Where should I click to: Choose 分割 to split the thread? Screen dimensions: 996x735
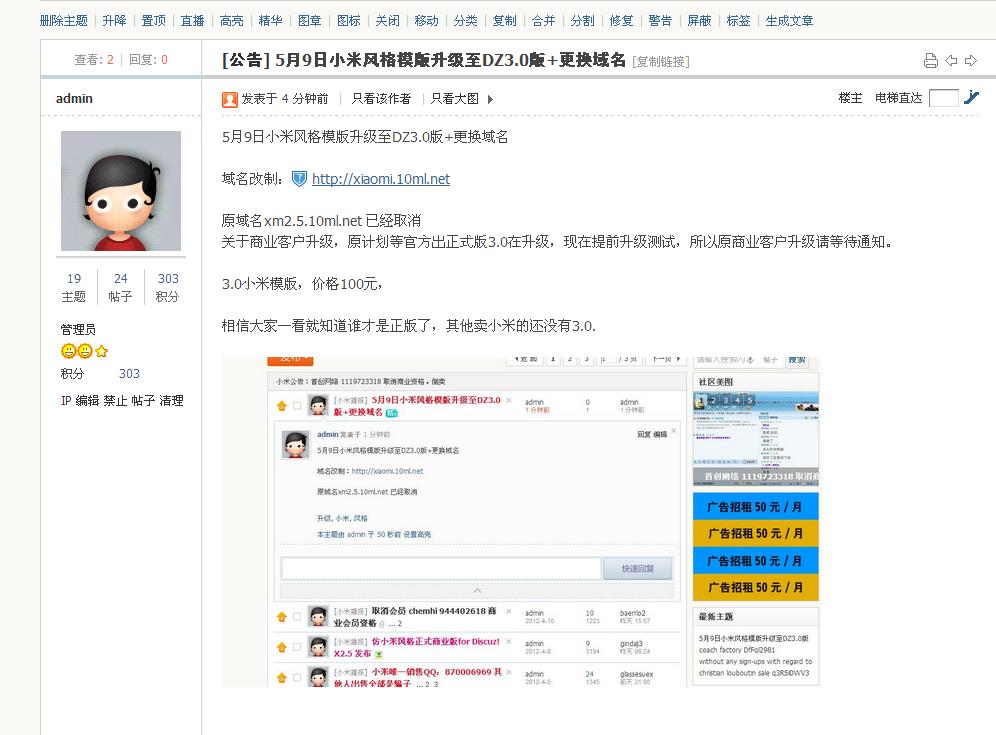pyautogui.click(x=582, y=21)
